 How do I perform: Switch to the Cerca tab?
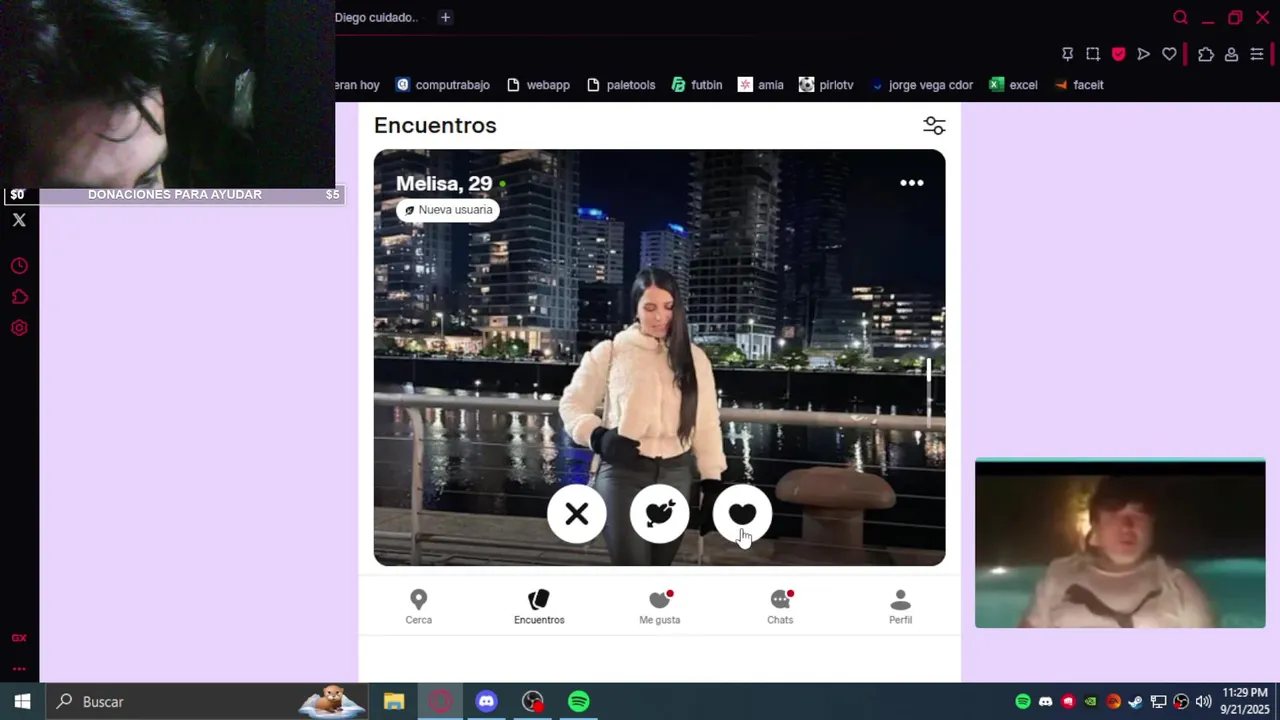point(419,607)
